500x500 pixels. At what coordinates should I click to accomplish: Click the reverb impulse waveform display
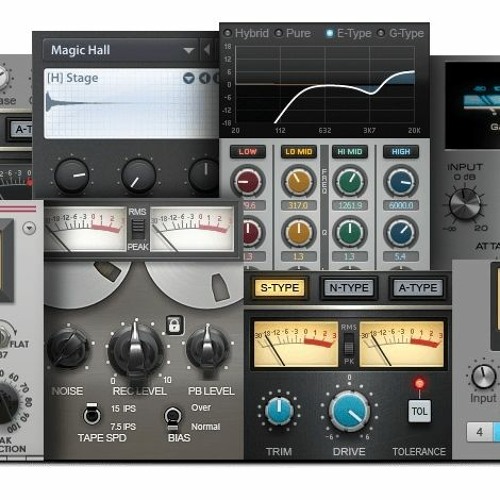tap(131, 104)
